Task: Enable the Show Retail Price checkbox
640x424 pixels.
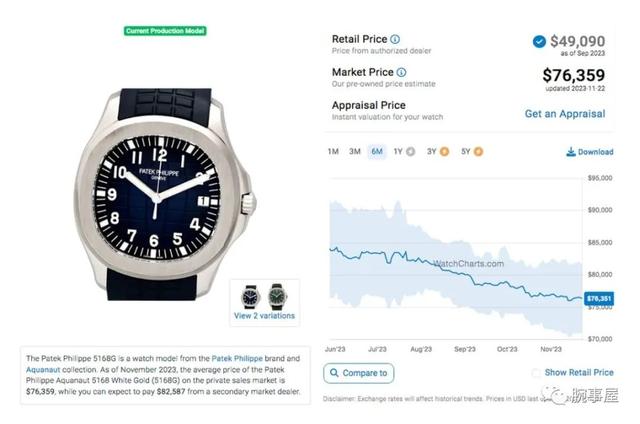Action: pyautogui.click(x=538, y=373)
